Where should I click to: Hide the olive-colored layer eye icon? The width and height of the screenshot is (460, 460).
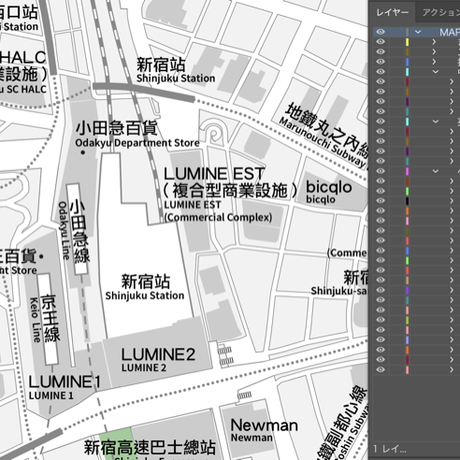[x=380, y=231]
